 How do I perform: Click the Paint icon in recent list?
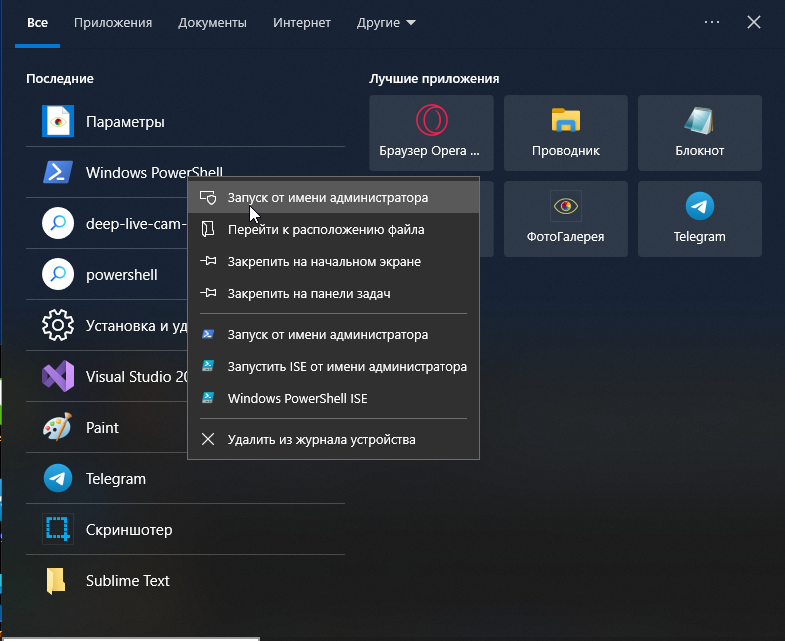(58, 428)
